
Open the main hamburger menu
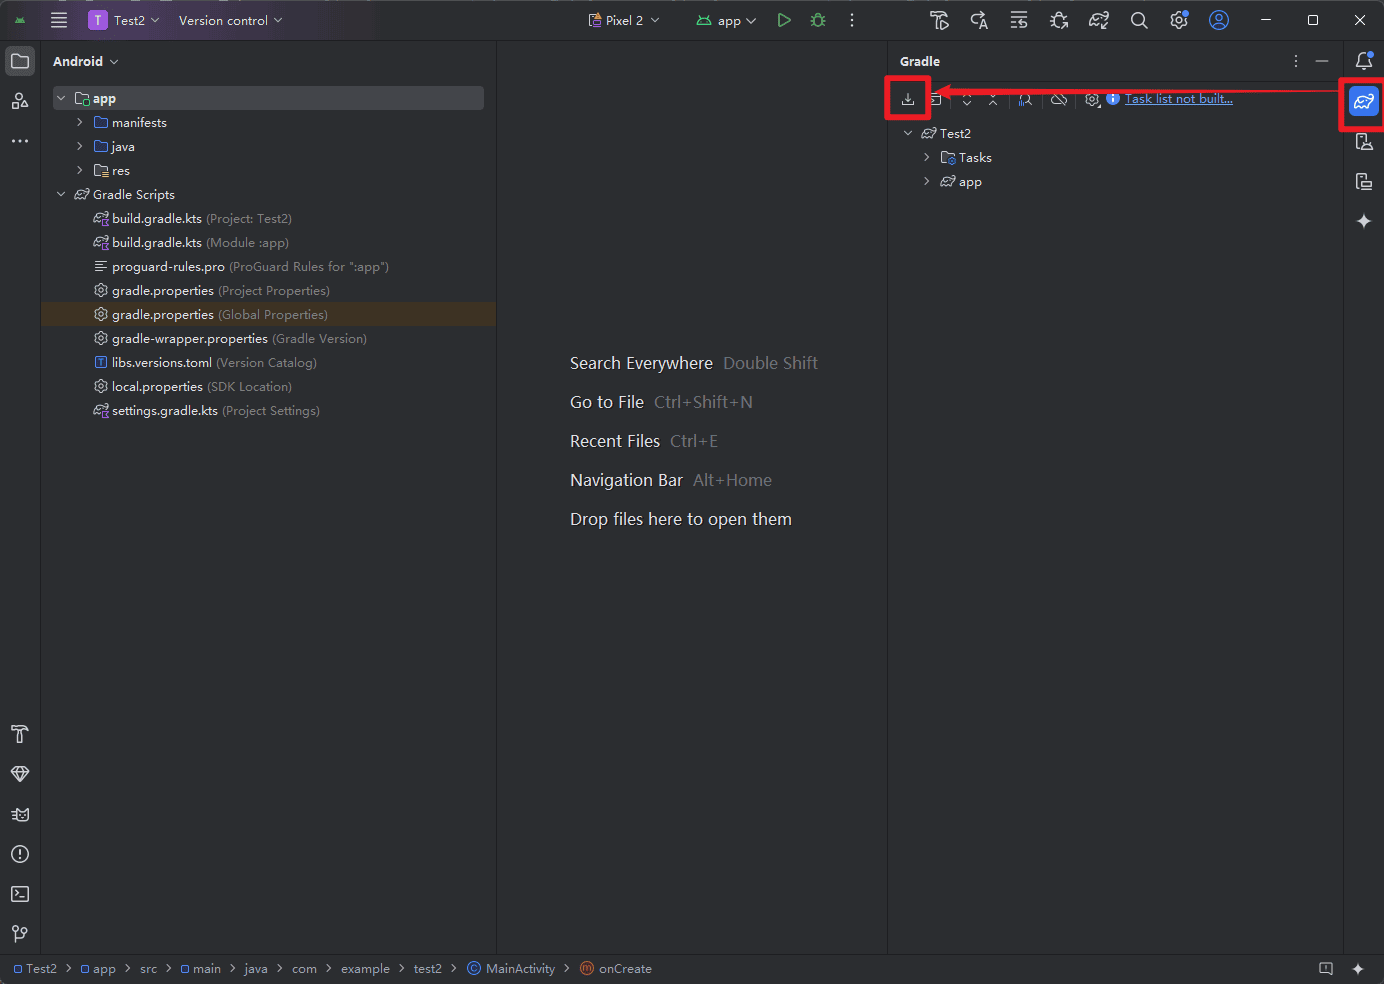pyautogui.click(x=59, y=20)
